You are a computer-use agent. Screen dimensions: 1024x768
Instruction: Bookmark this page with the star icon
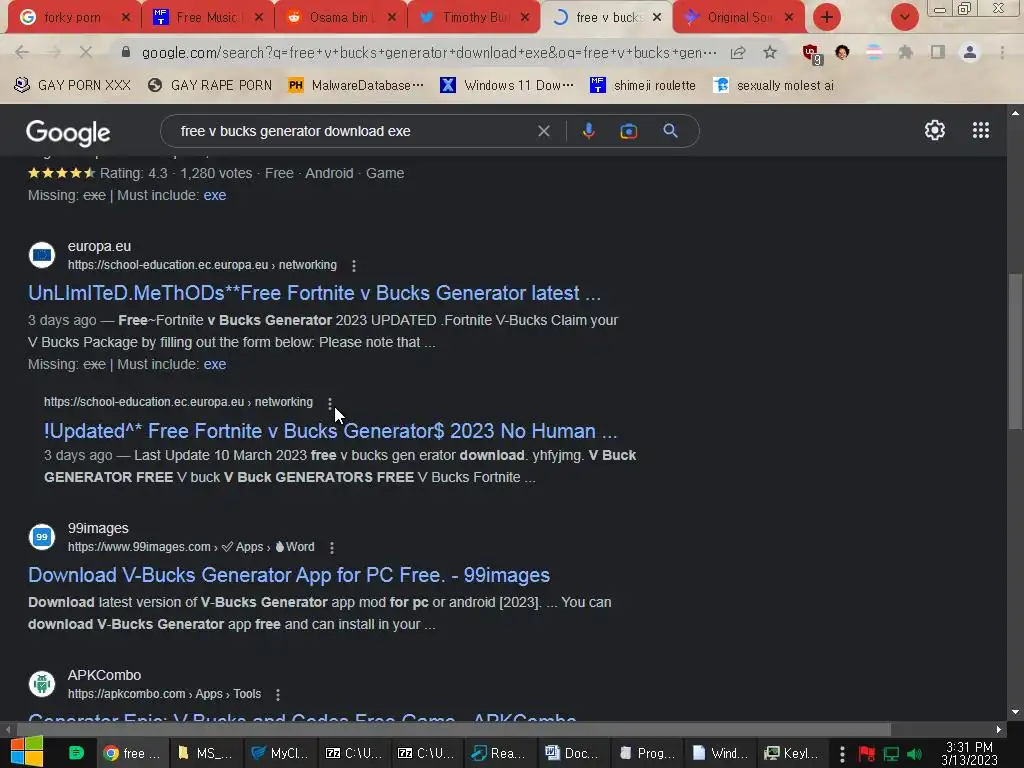(x=770, y=52)
